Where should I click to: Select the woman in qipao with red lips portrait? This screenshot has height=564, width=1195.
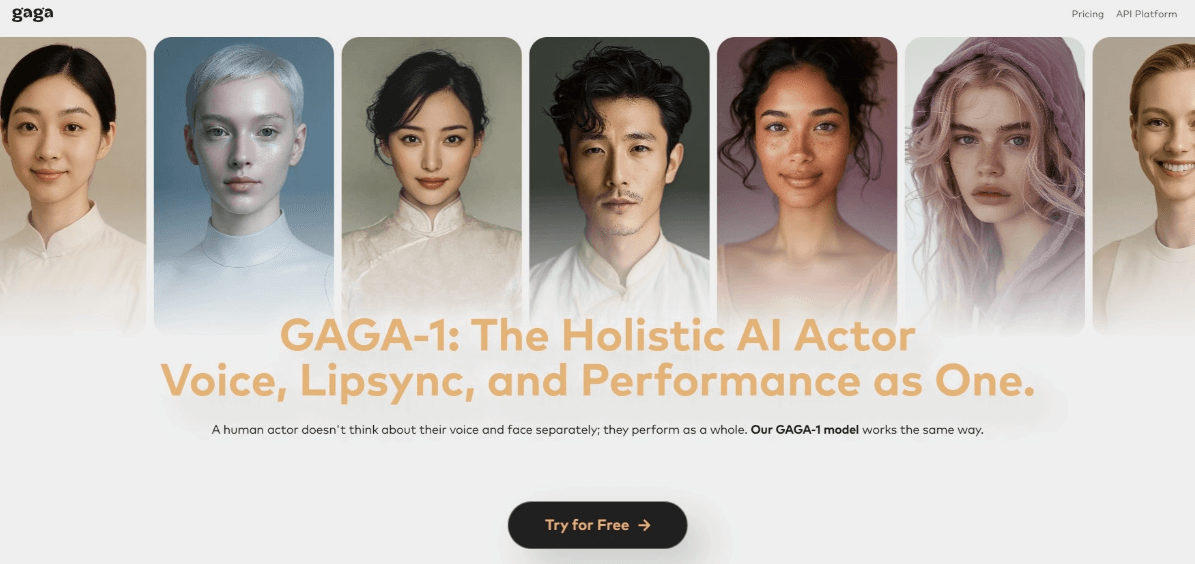(x=431, y=185)
